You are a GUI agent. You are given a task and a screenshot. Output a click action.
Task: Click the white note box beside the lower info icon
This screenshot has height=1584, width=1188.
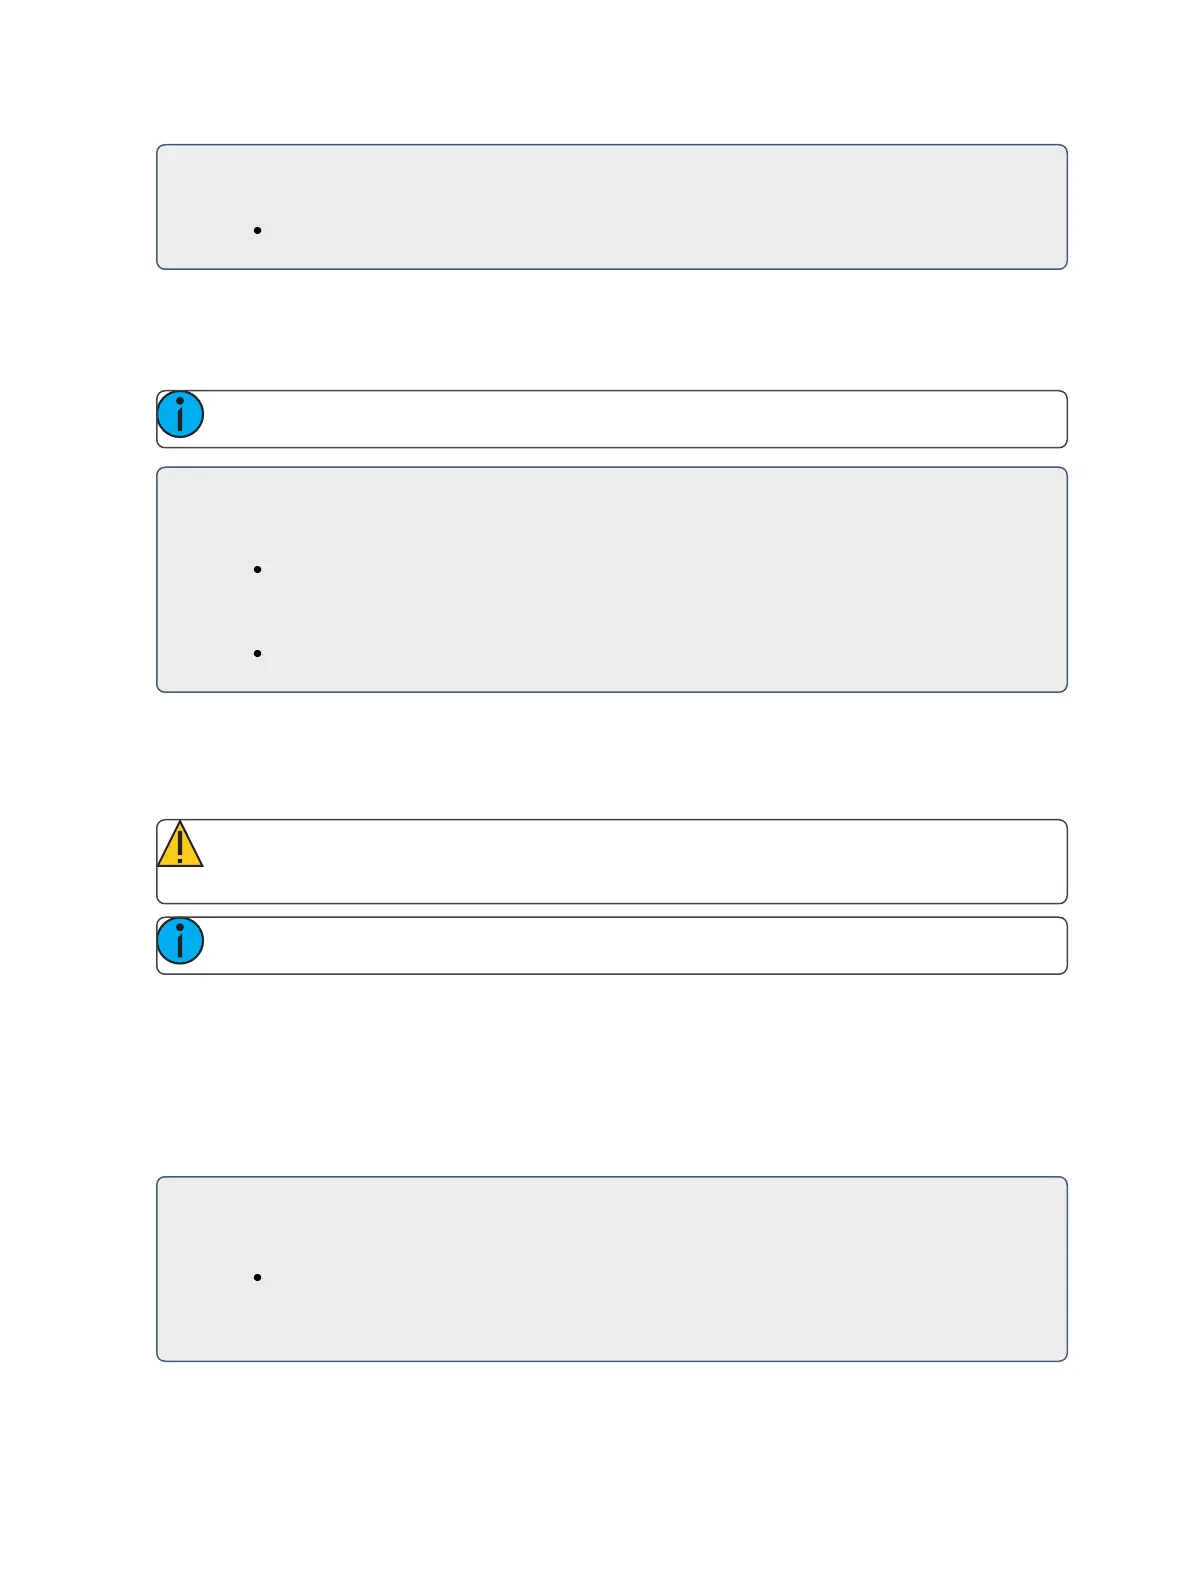(x=635, y=946)
